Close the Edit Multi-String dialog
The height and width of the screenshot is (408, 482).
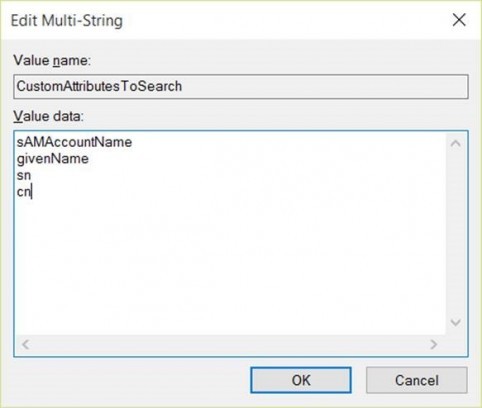tap(459, 20)
